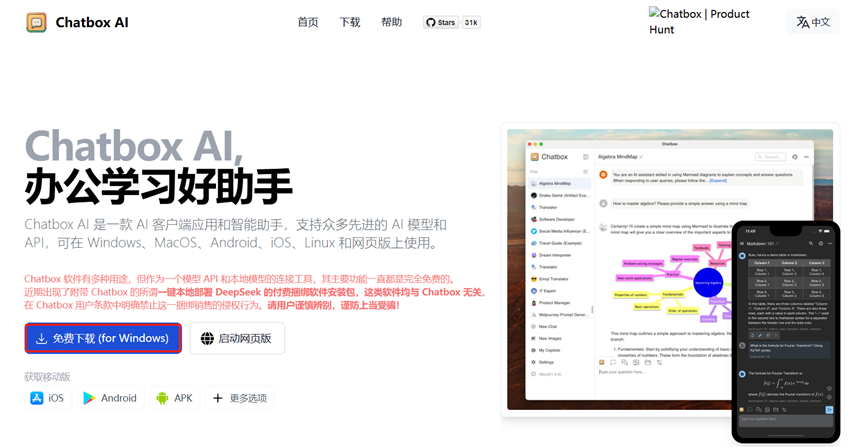The width and height of the screenshot is (865, 447).
Task: Open the 中文 language switcher
Action: click(813, 22)
